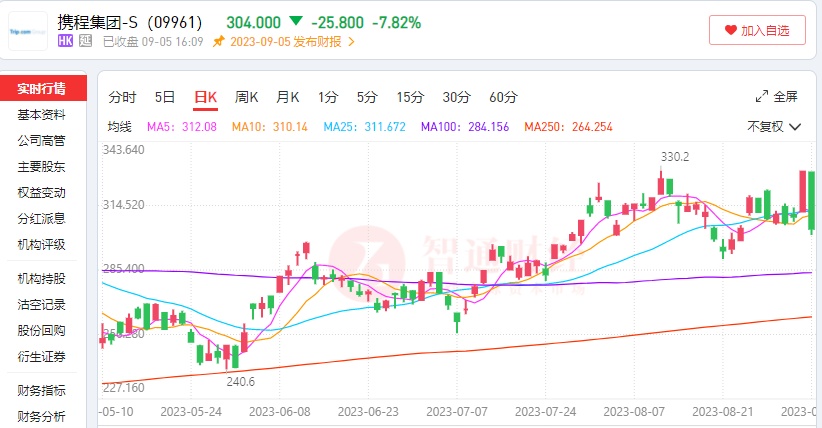The width and height of the screenshot is (822, 428).
Task: Click the 2023-05-24 date axis label
Action: click(x=191, y=412)
